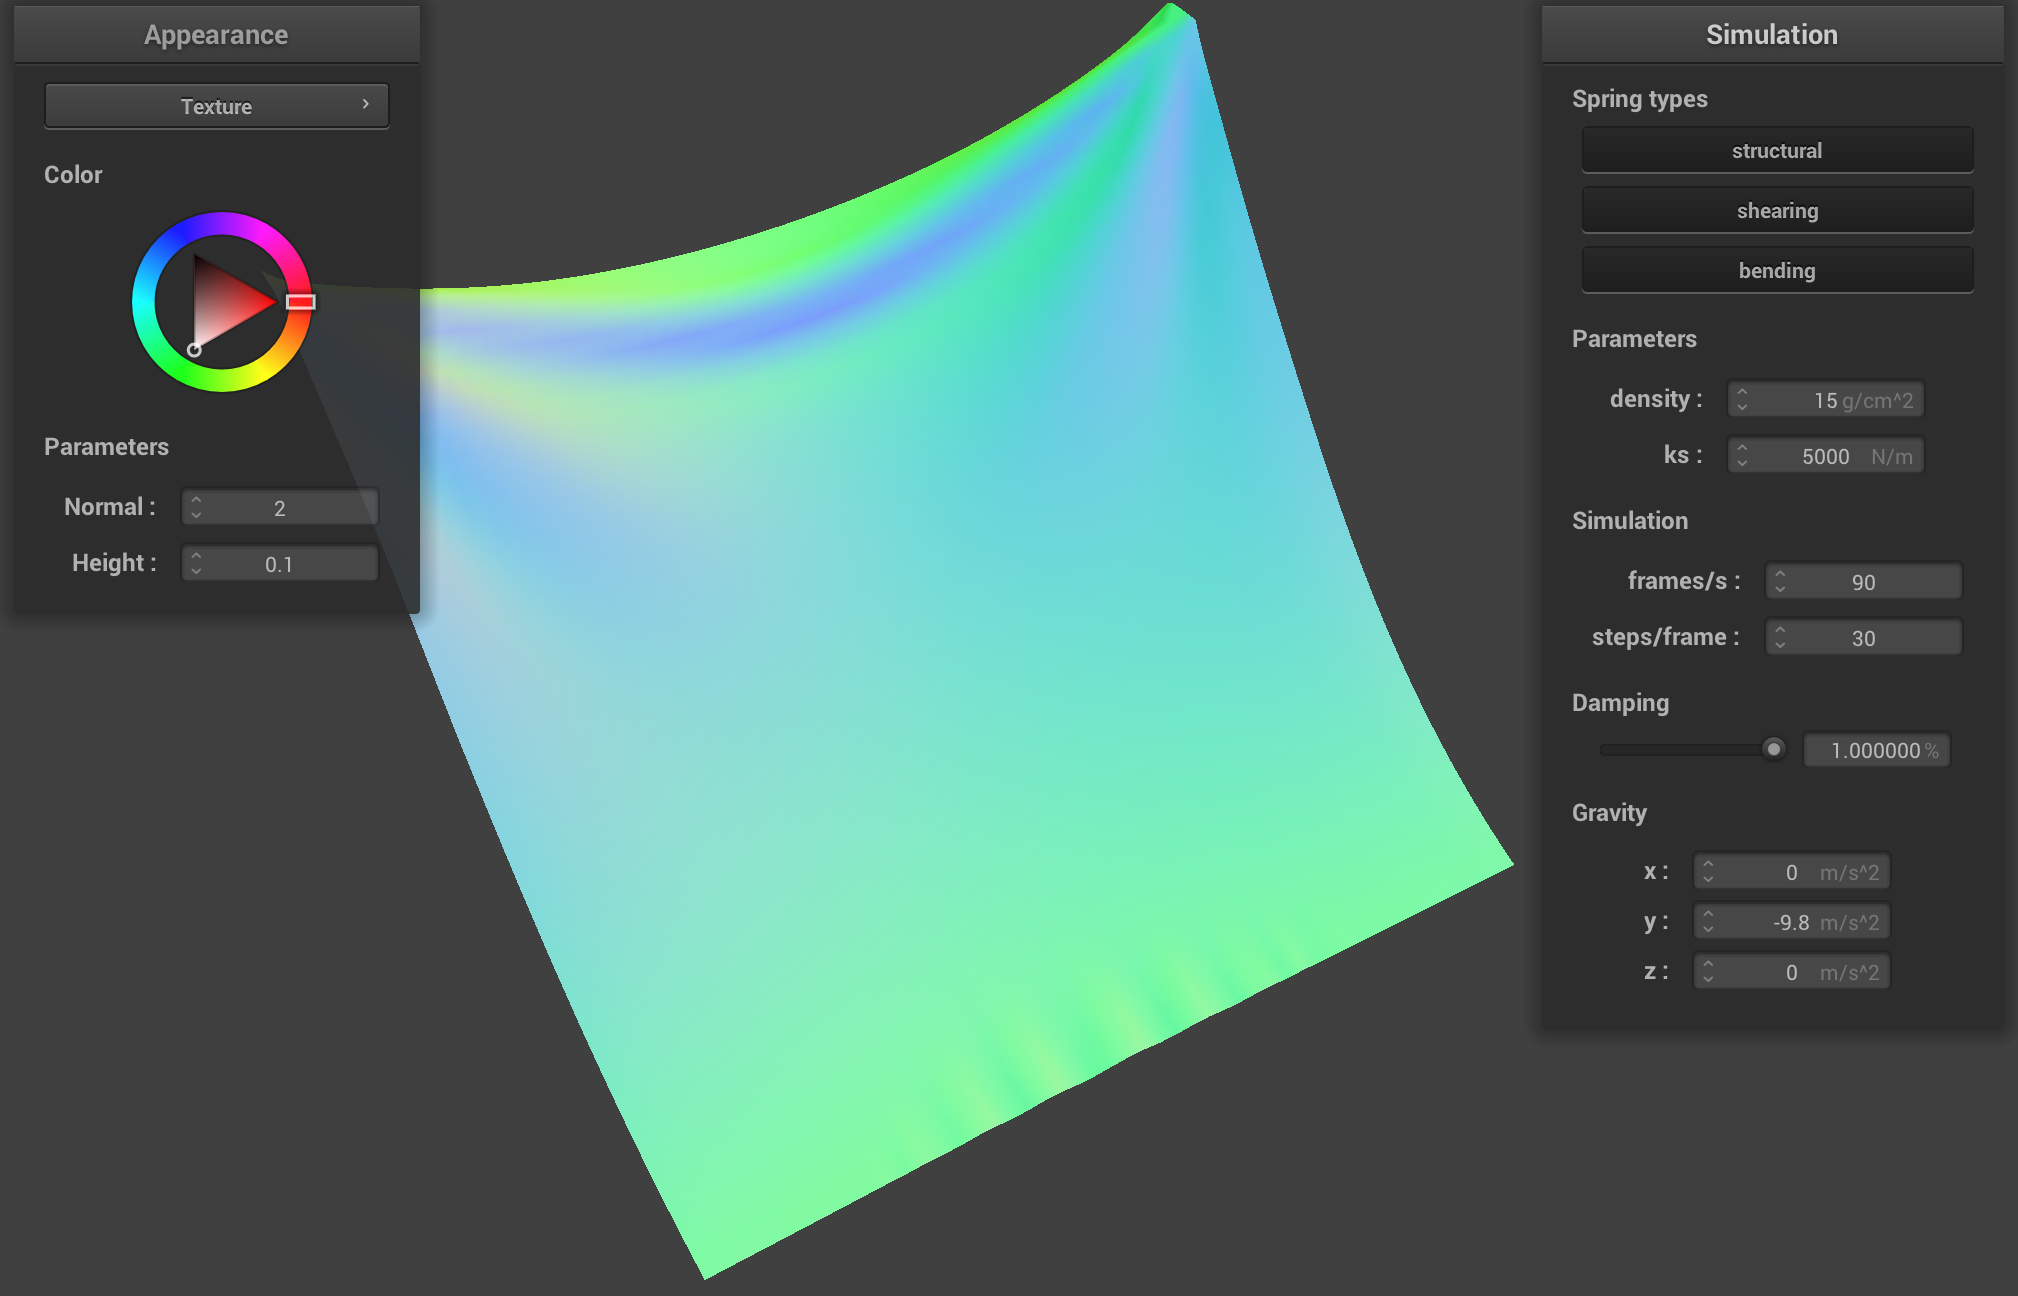Open the Texture dropdown
The height and width of the screenshot is (1296, 2018).
(216, 106)
